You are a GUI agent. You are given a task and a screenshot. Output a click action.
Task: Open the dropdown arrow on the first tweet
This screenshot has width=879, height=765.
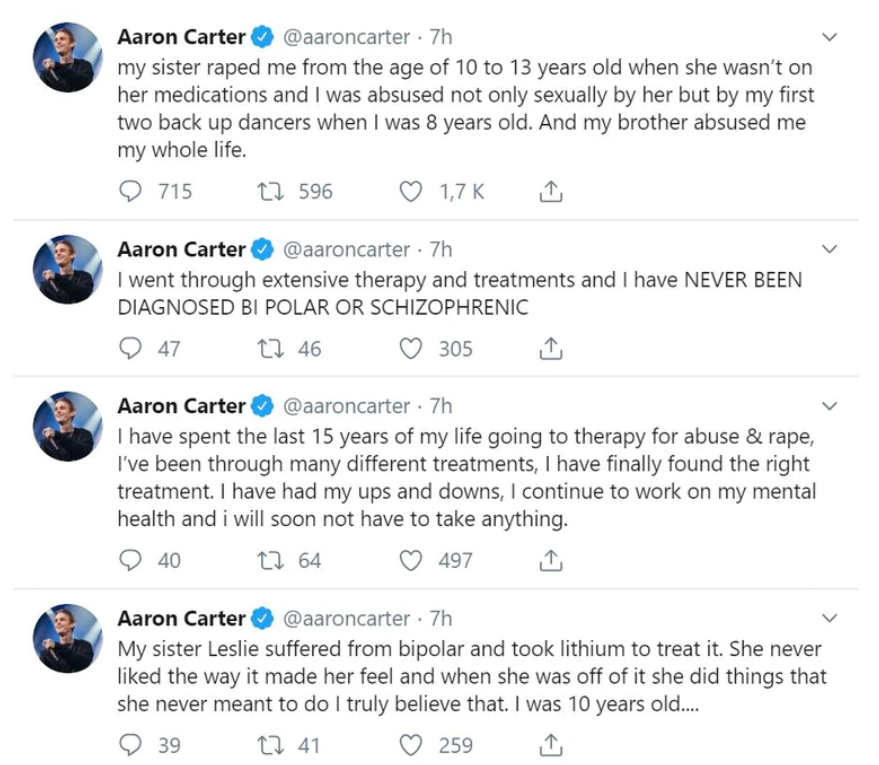(x=828, y=34)
